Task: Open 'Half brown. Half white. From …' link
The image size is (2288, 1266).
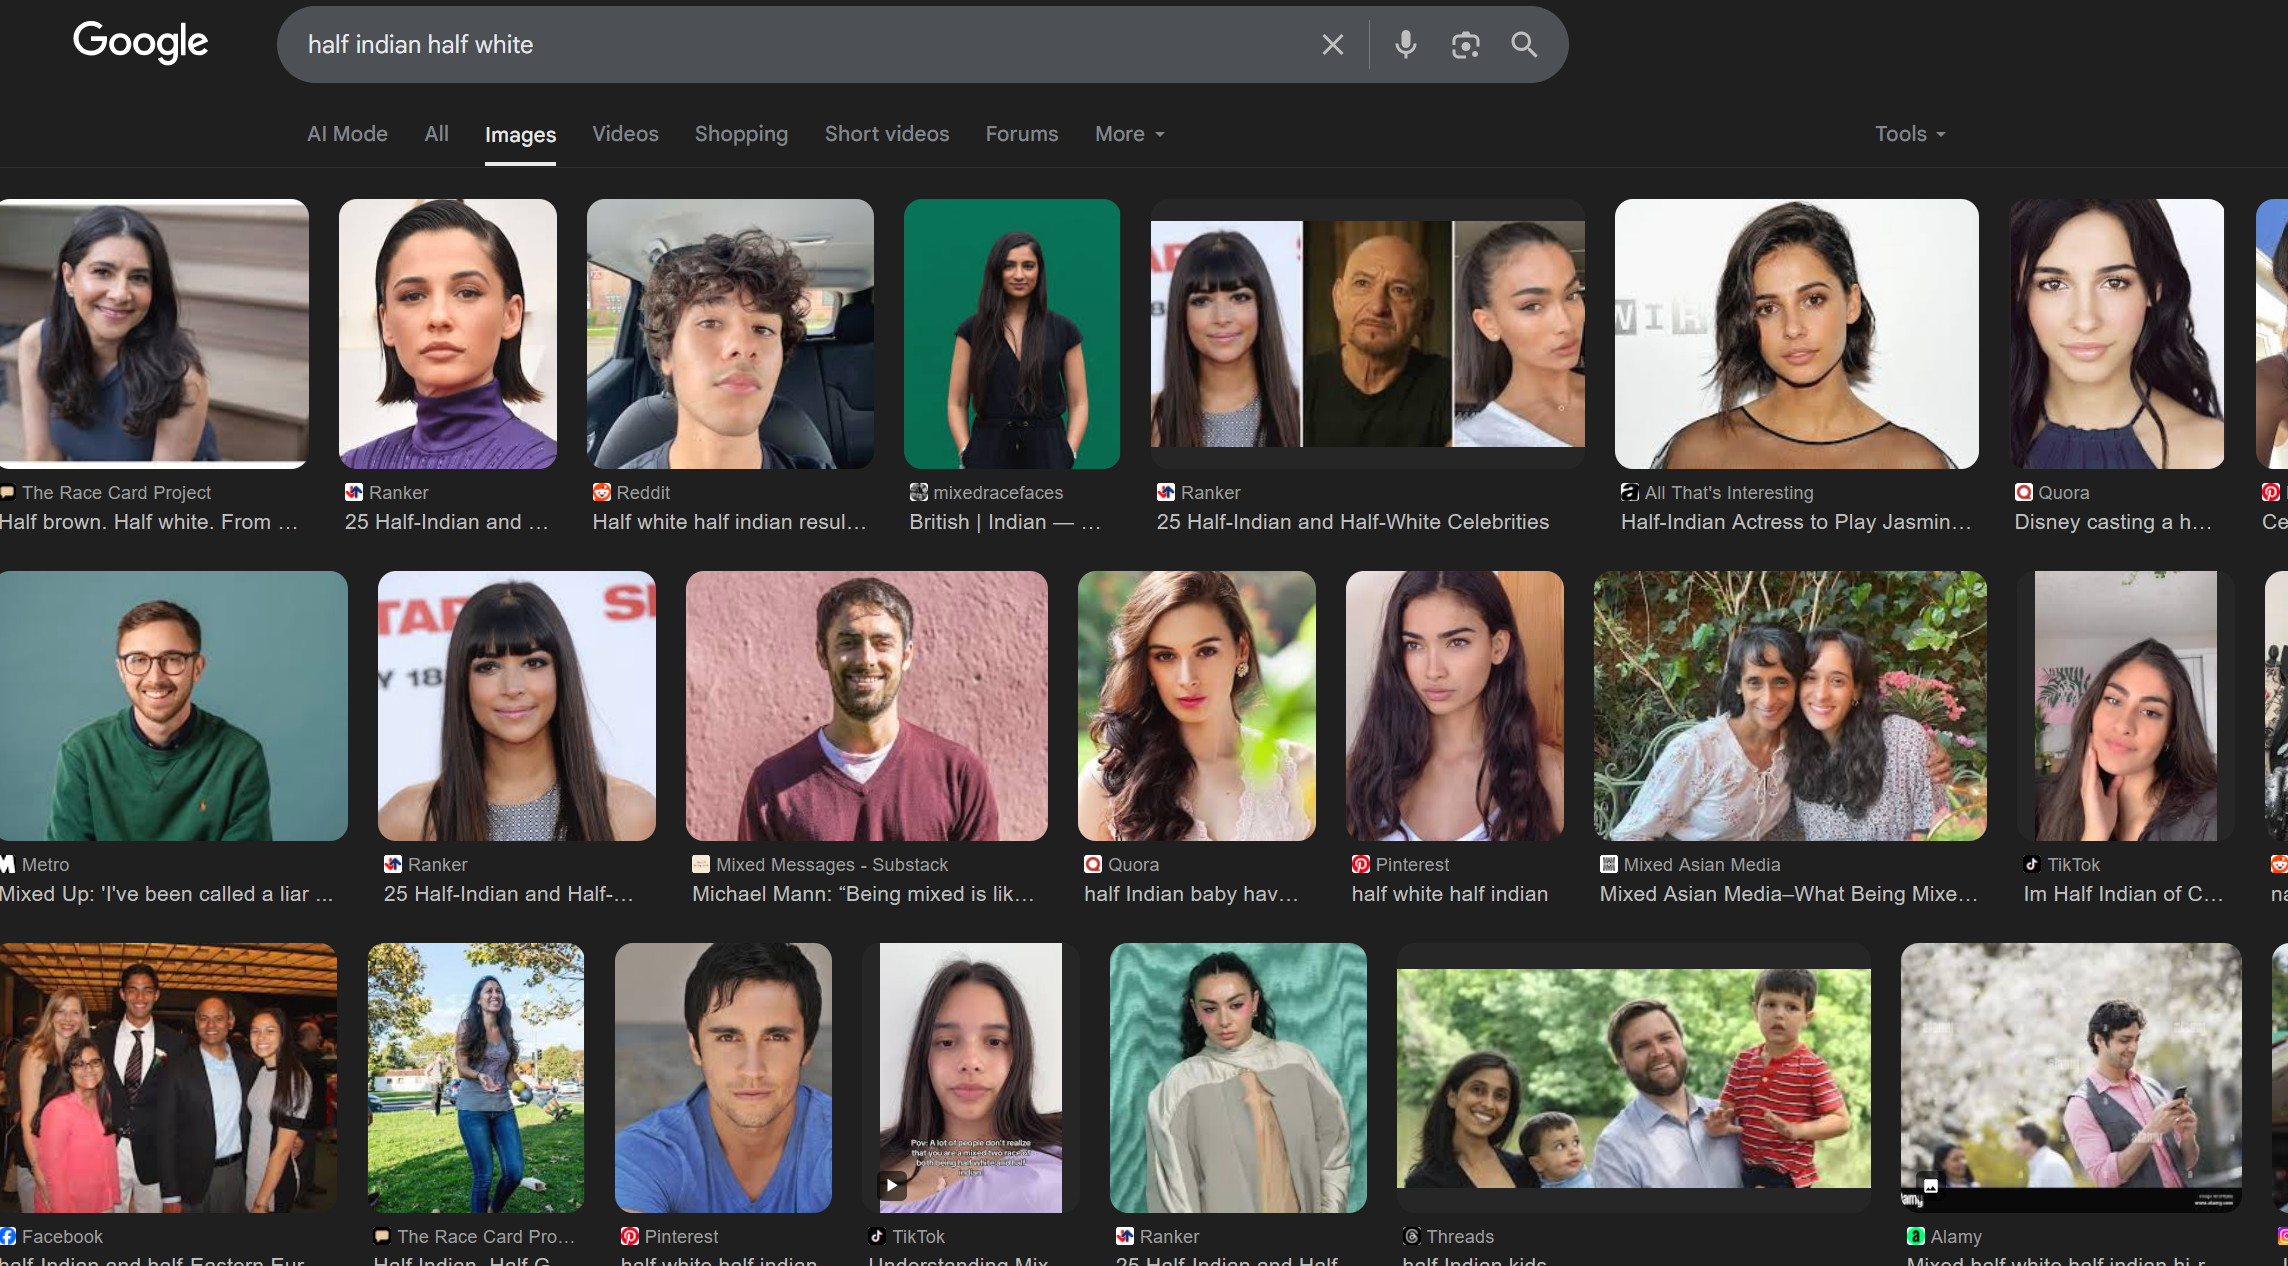Action: (x=149, y=522)
